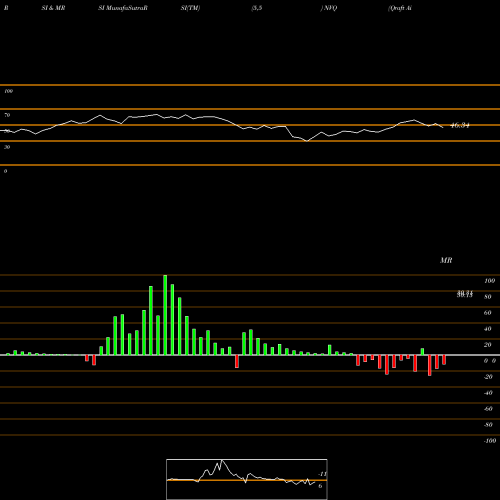The image size is (500, 500).
Task: Click the MR axis label -60
Action: coord(488,409)
